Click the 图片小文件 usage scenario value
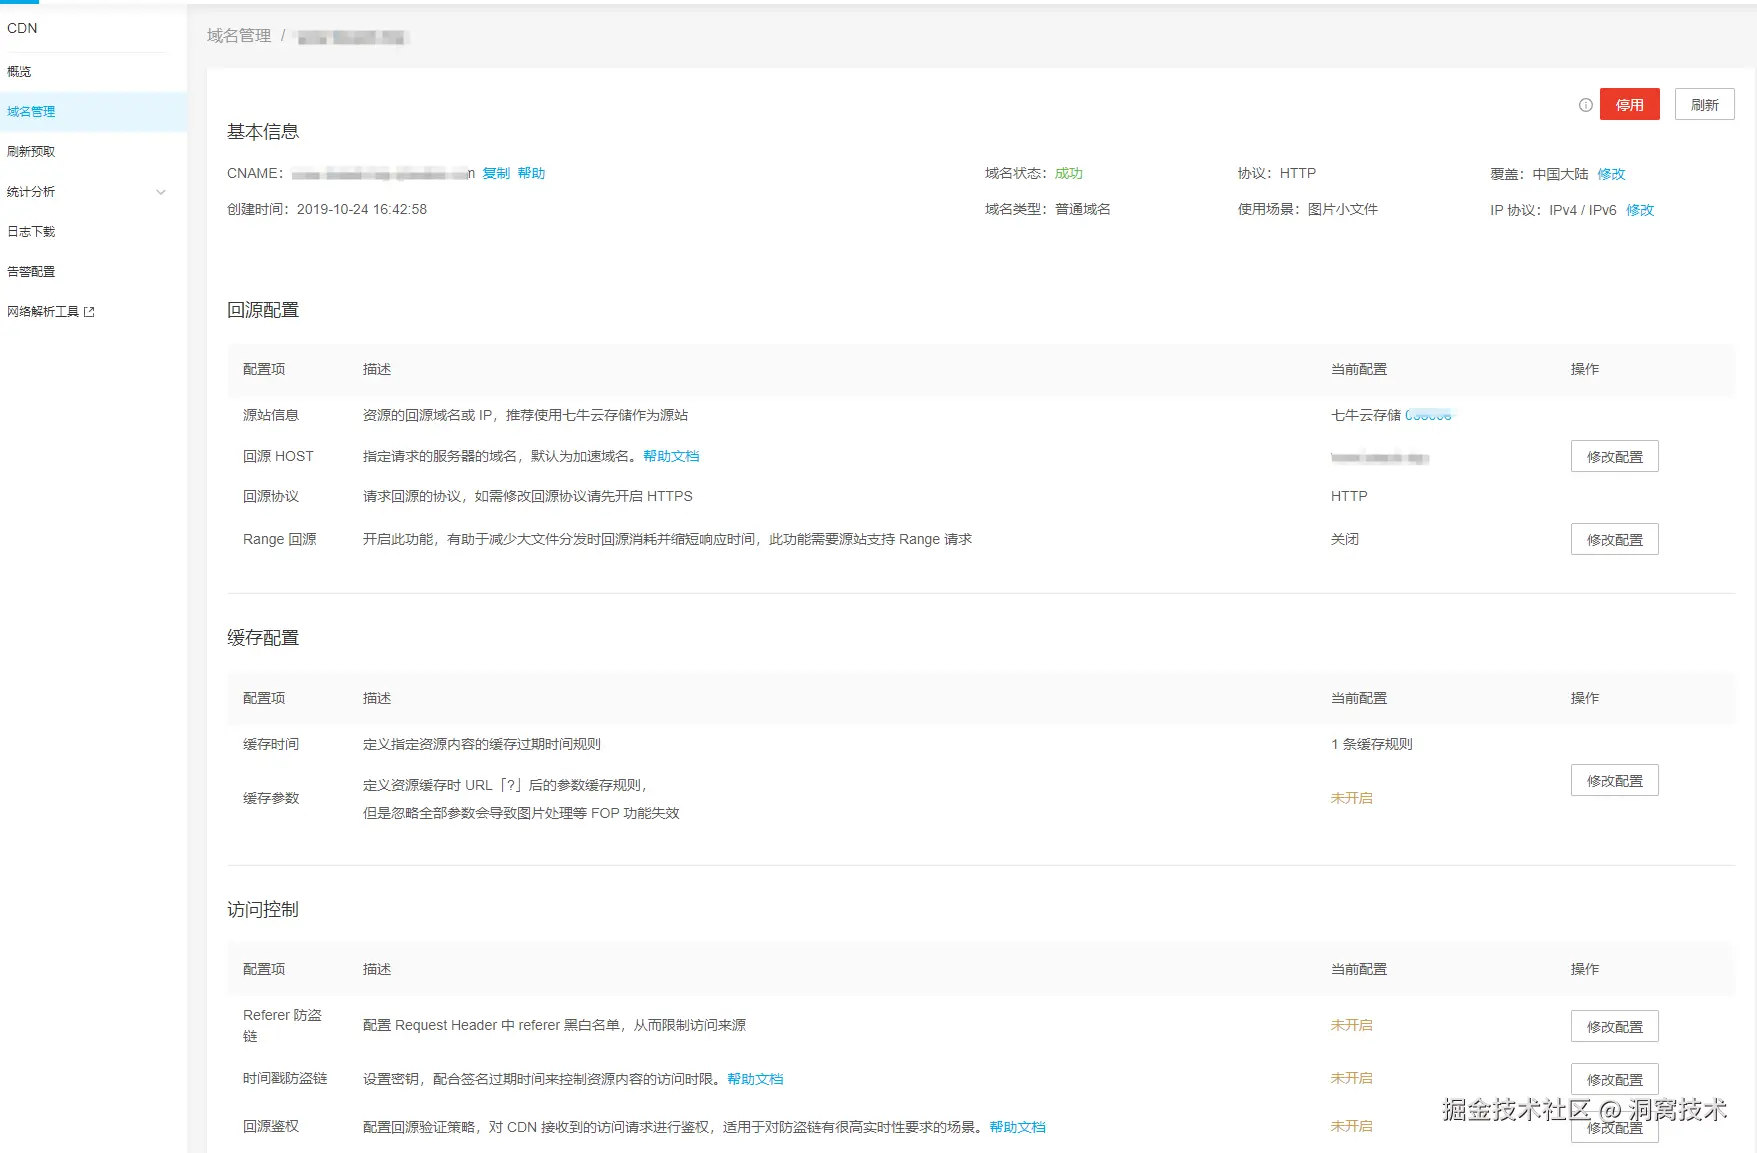Viewport: 1757px width, 1153px height. pyautogui.click(x=1343, y=209)
